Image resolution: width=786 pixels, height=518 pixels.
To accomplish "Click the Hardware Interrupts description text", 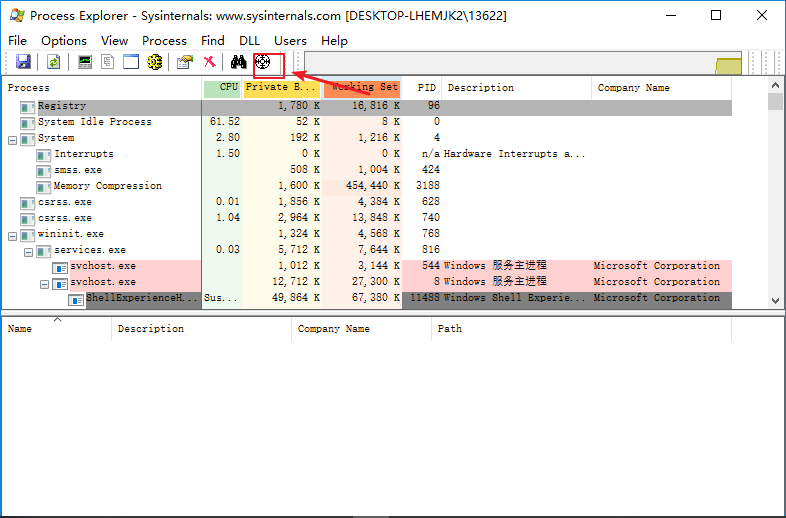I will 514,154.
